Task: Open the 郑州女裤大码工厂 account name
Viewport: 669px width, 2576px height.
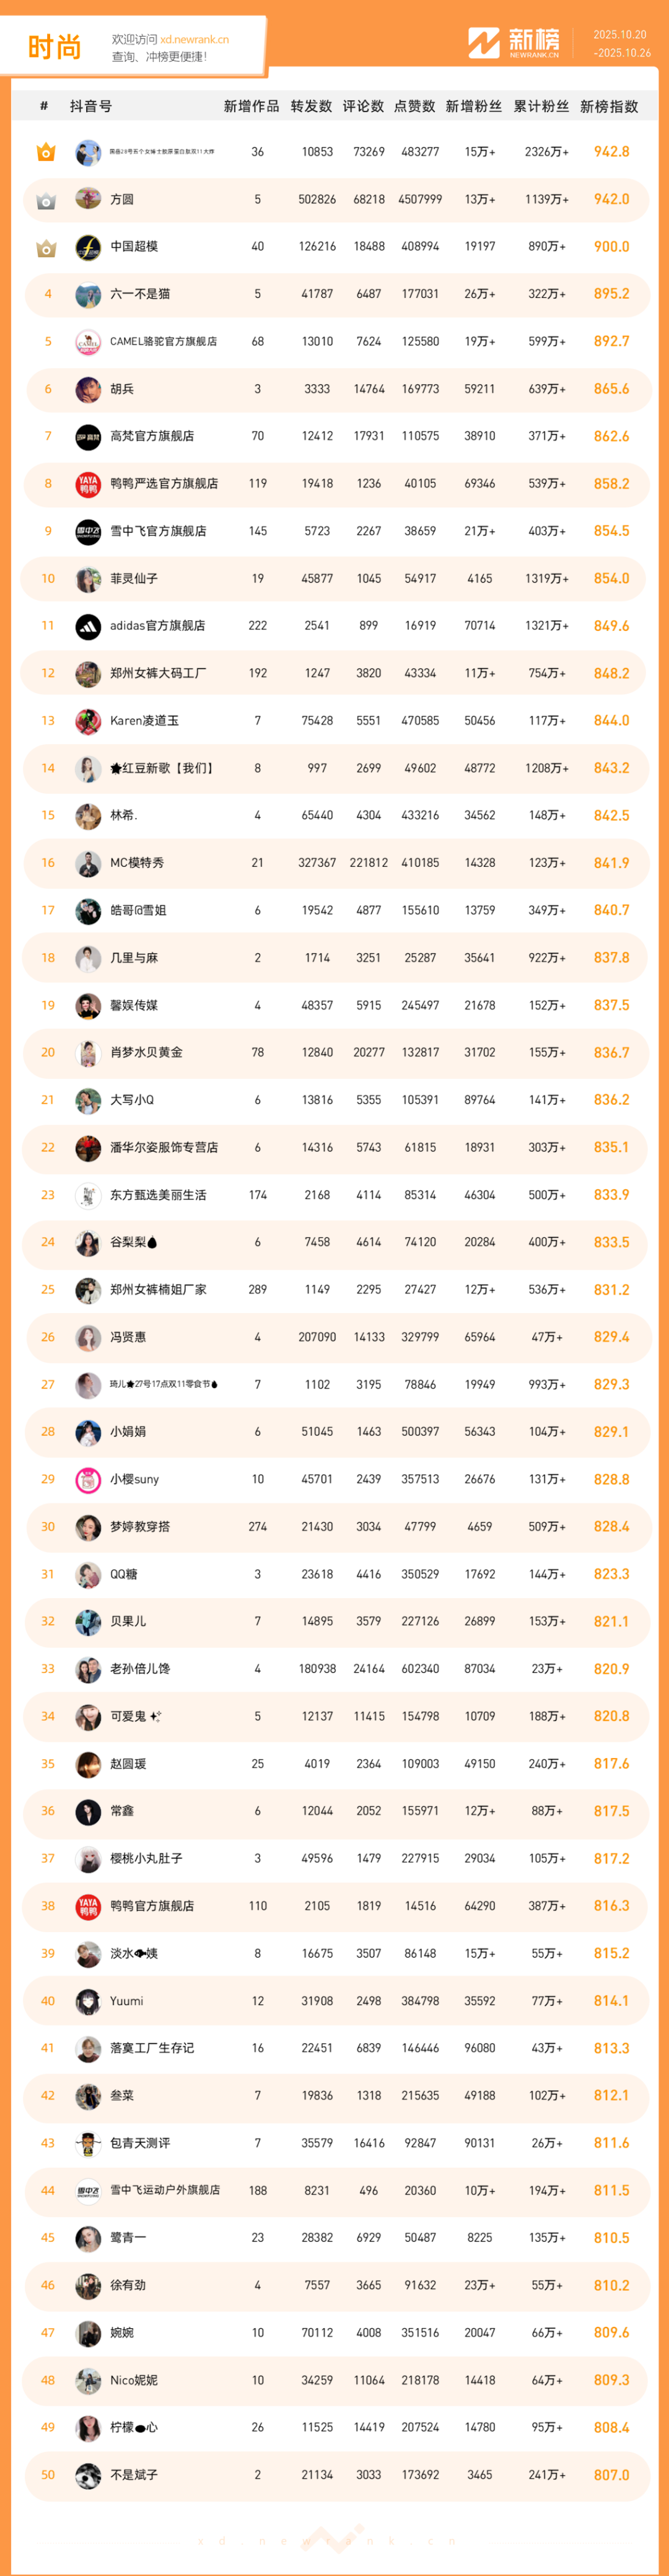Action: pos(158,673)
